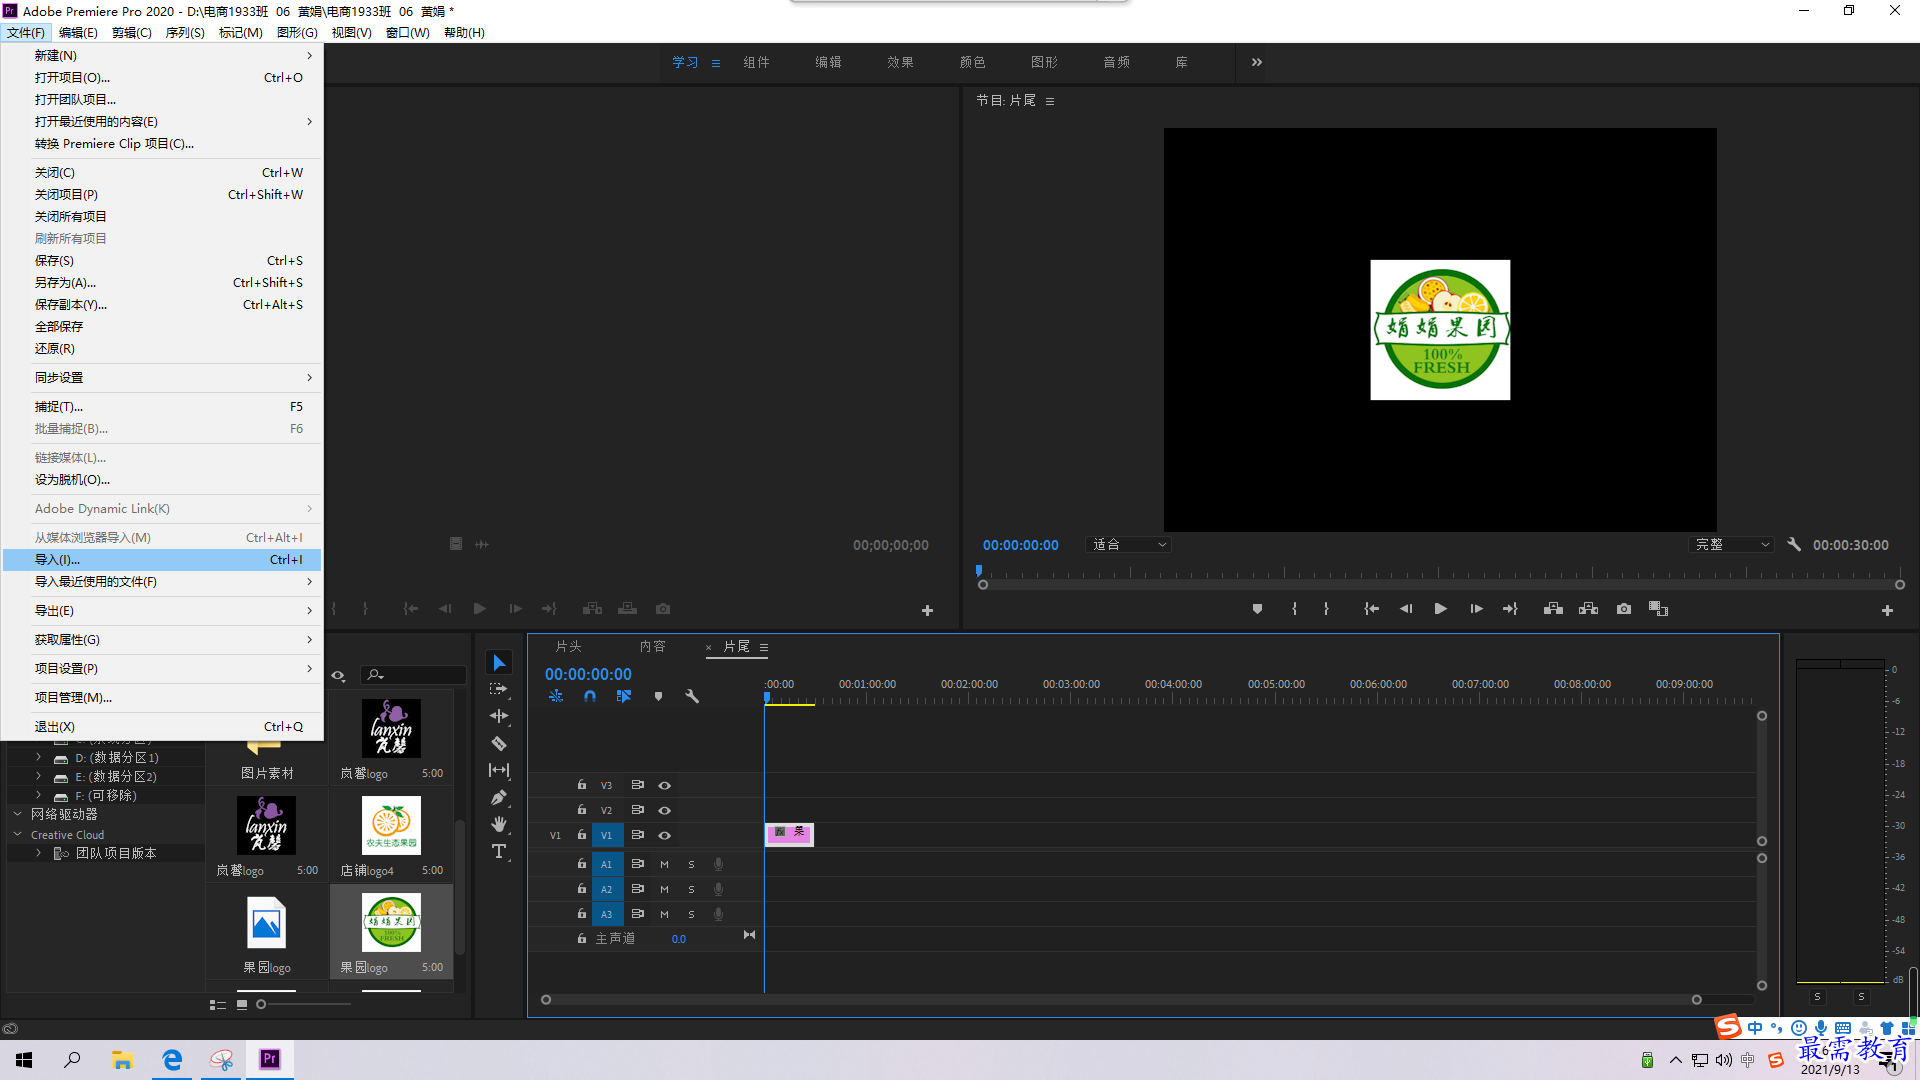This screenshot has width=1920, height=1080.
Task: Expand workspace overflow chevron
Action: (1257, 62)
